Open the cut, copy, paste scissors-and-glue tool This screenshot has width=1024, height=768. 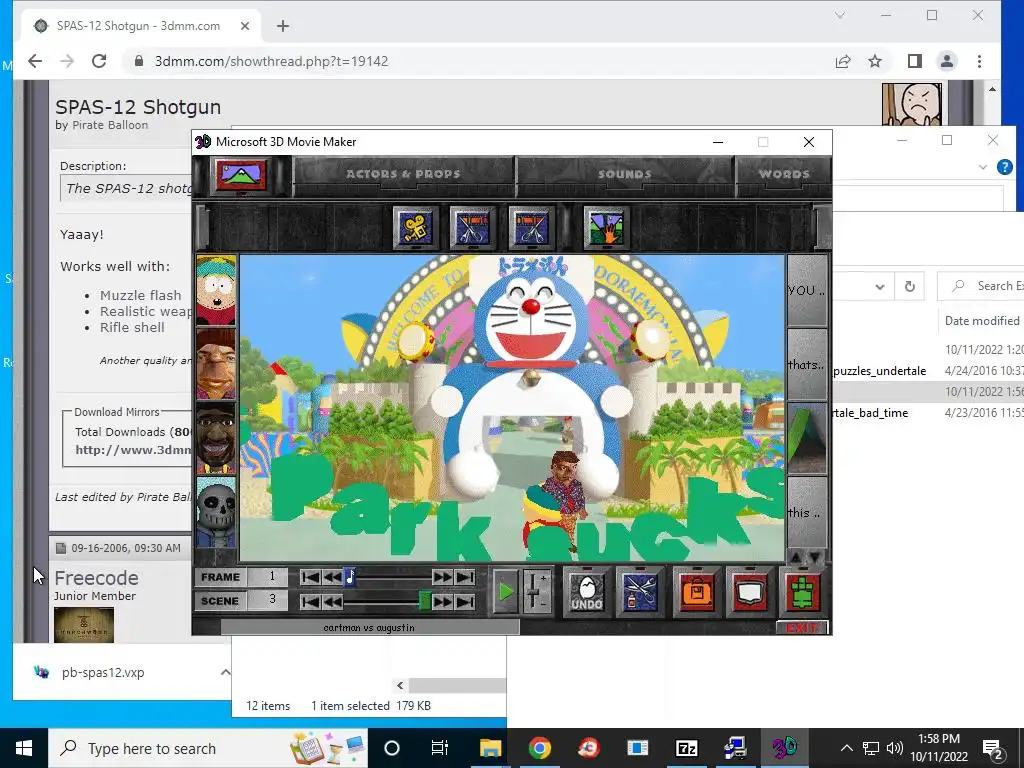click(639, 592)
